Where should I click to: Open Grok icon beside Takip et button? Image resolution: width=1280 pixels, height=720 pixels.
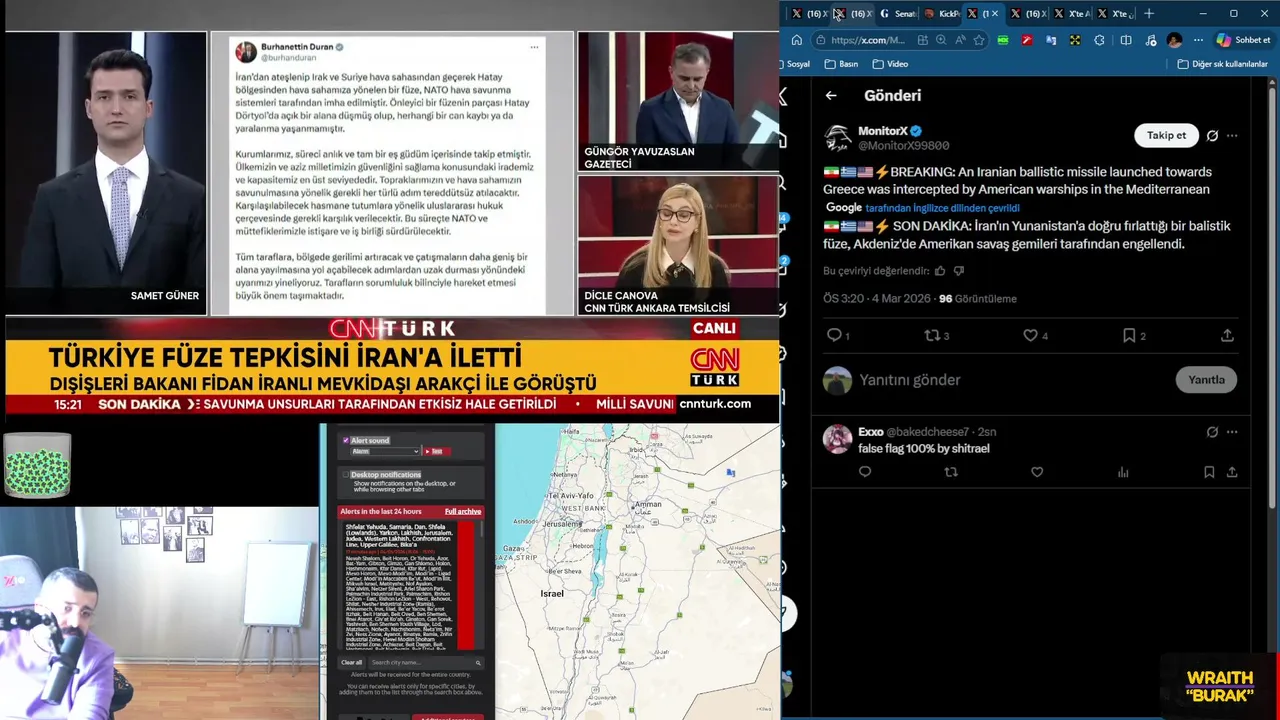coord(1212,136)
